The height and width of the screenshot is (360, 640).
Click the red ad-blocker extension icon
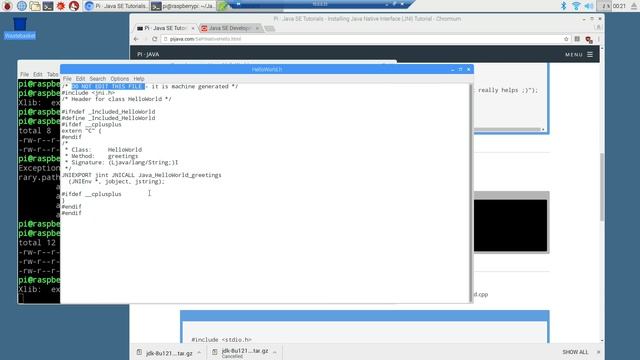(x=589, y=40)
